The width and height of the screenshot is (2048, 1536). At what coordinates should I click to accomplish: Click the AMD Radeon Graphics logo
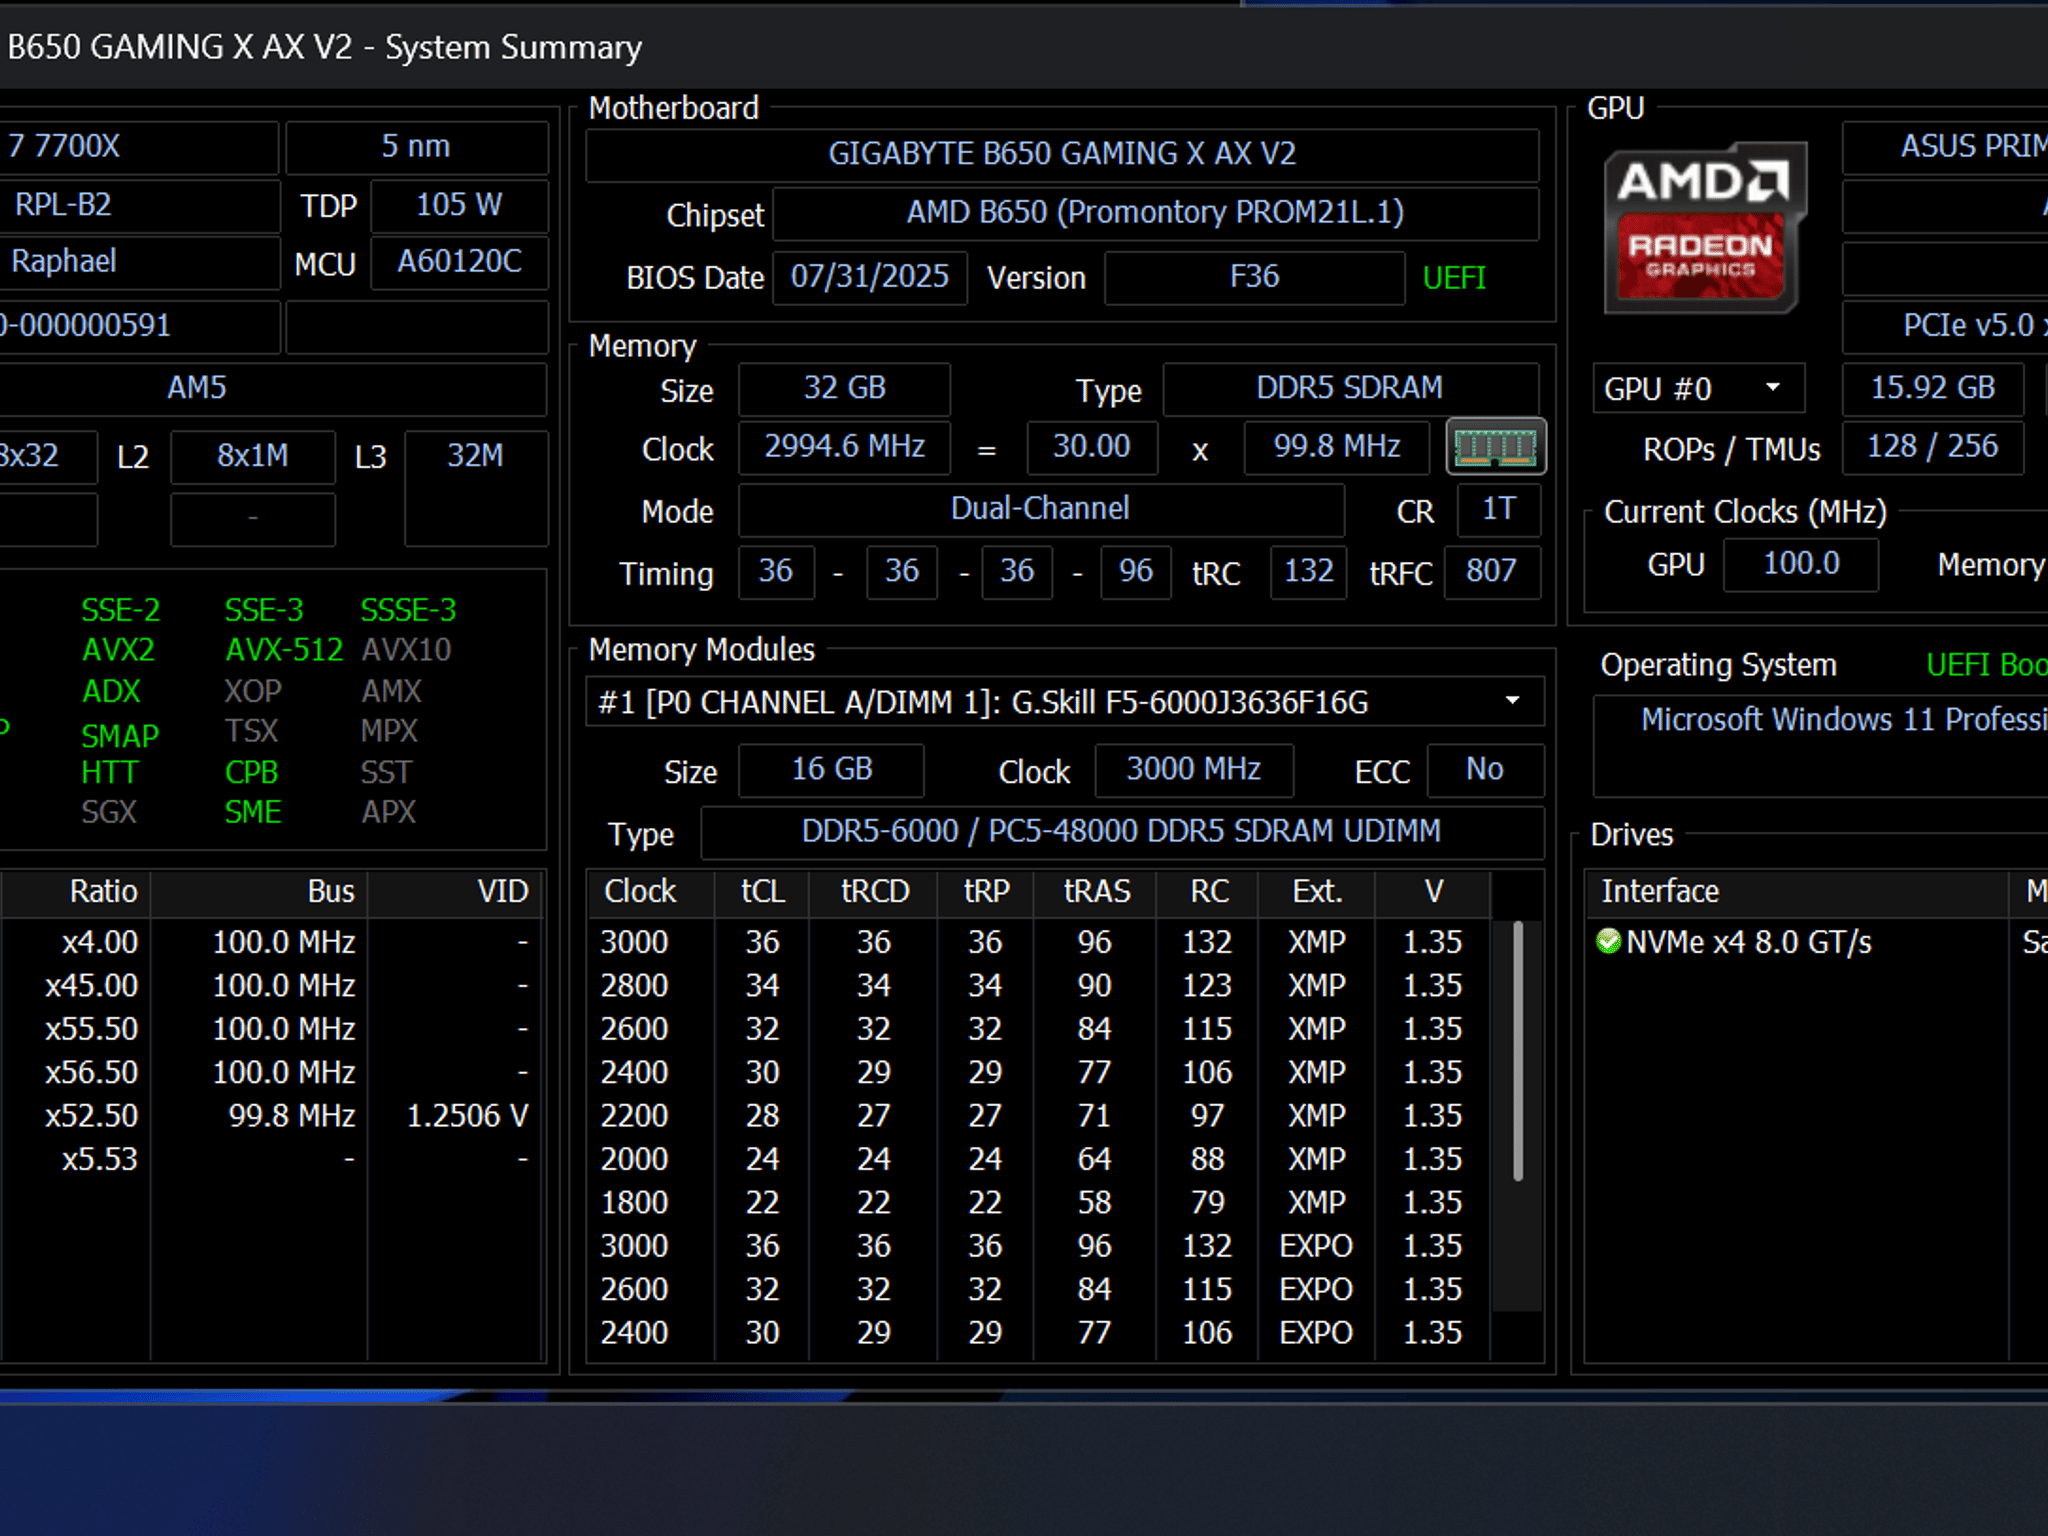(1704, 227)
